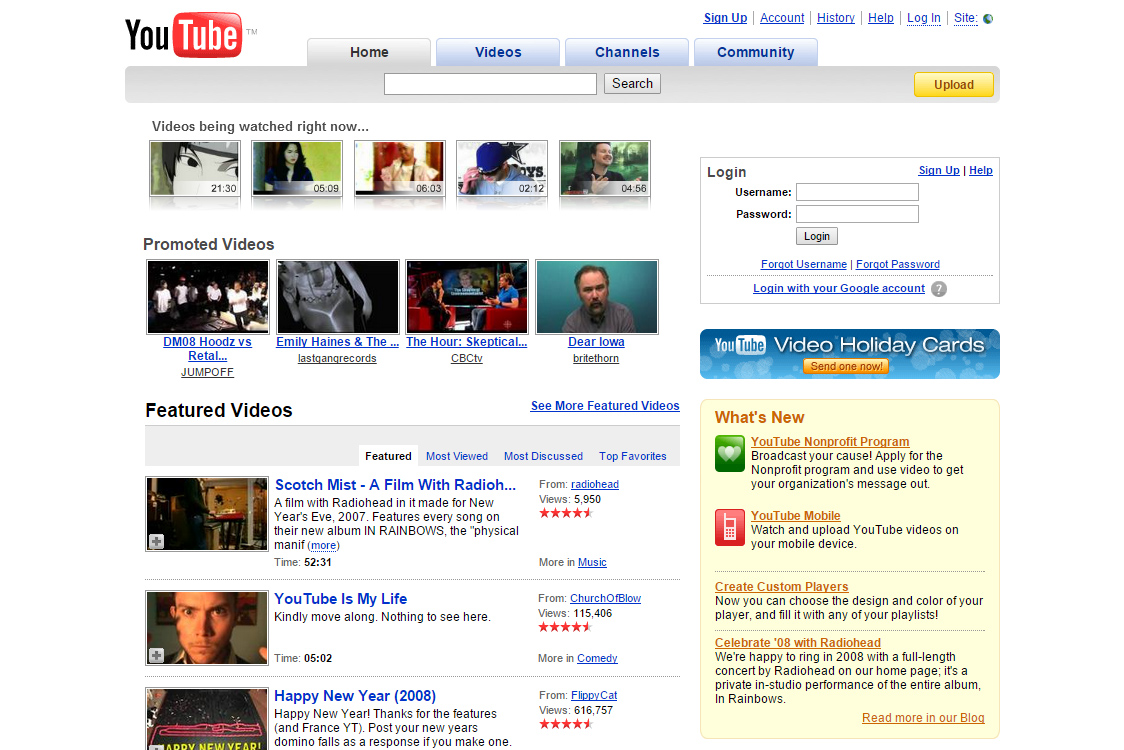
Task: Open the Channels tab
Action: click(x=626, y=51)
